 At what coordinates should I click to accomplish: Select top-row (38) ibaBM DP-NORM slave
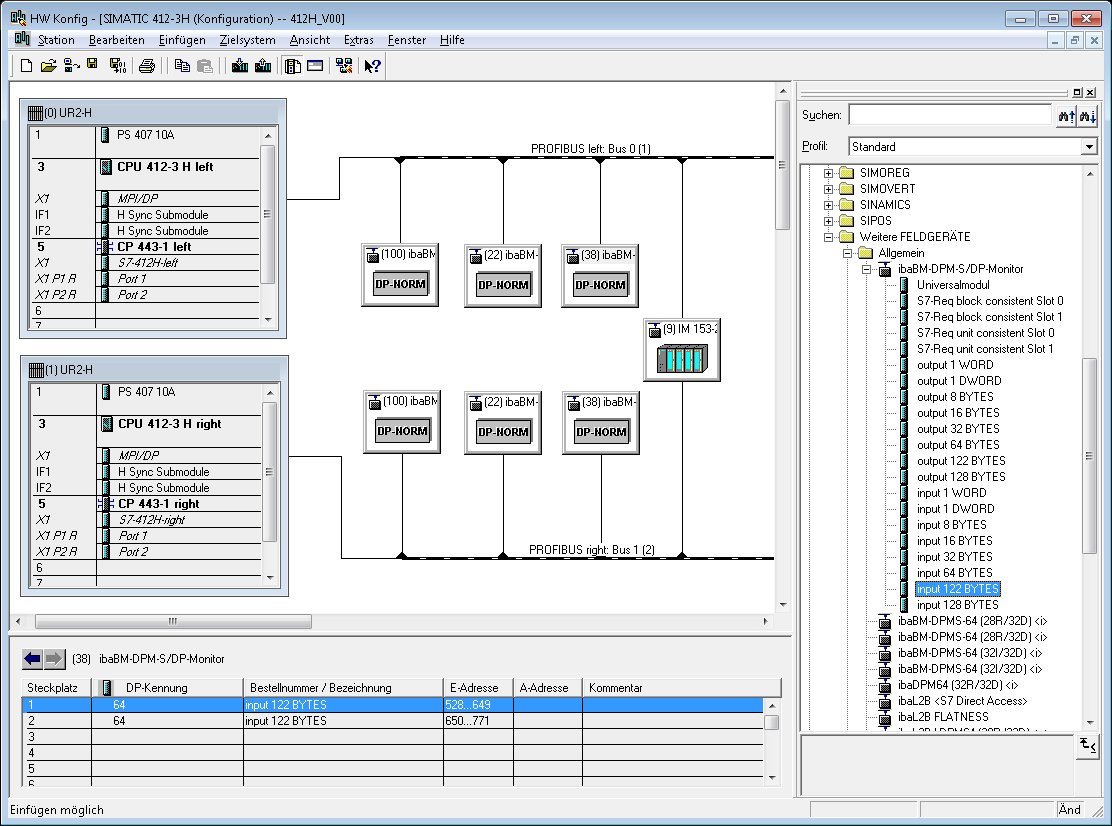pyautogui.click(x=600, y=276)
